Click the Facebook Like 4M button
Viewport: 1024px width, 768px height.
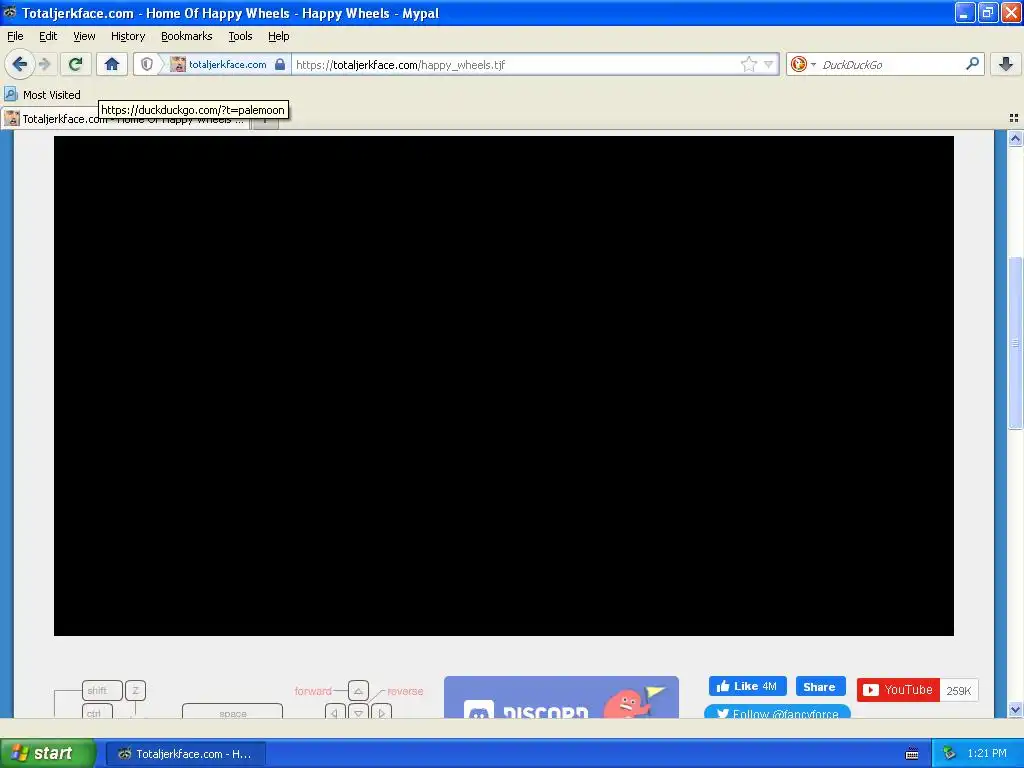point(747,686)
